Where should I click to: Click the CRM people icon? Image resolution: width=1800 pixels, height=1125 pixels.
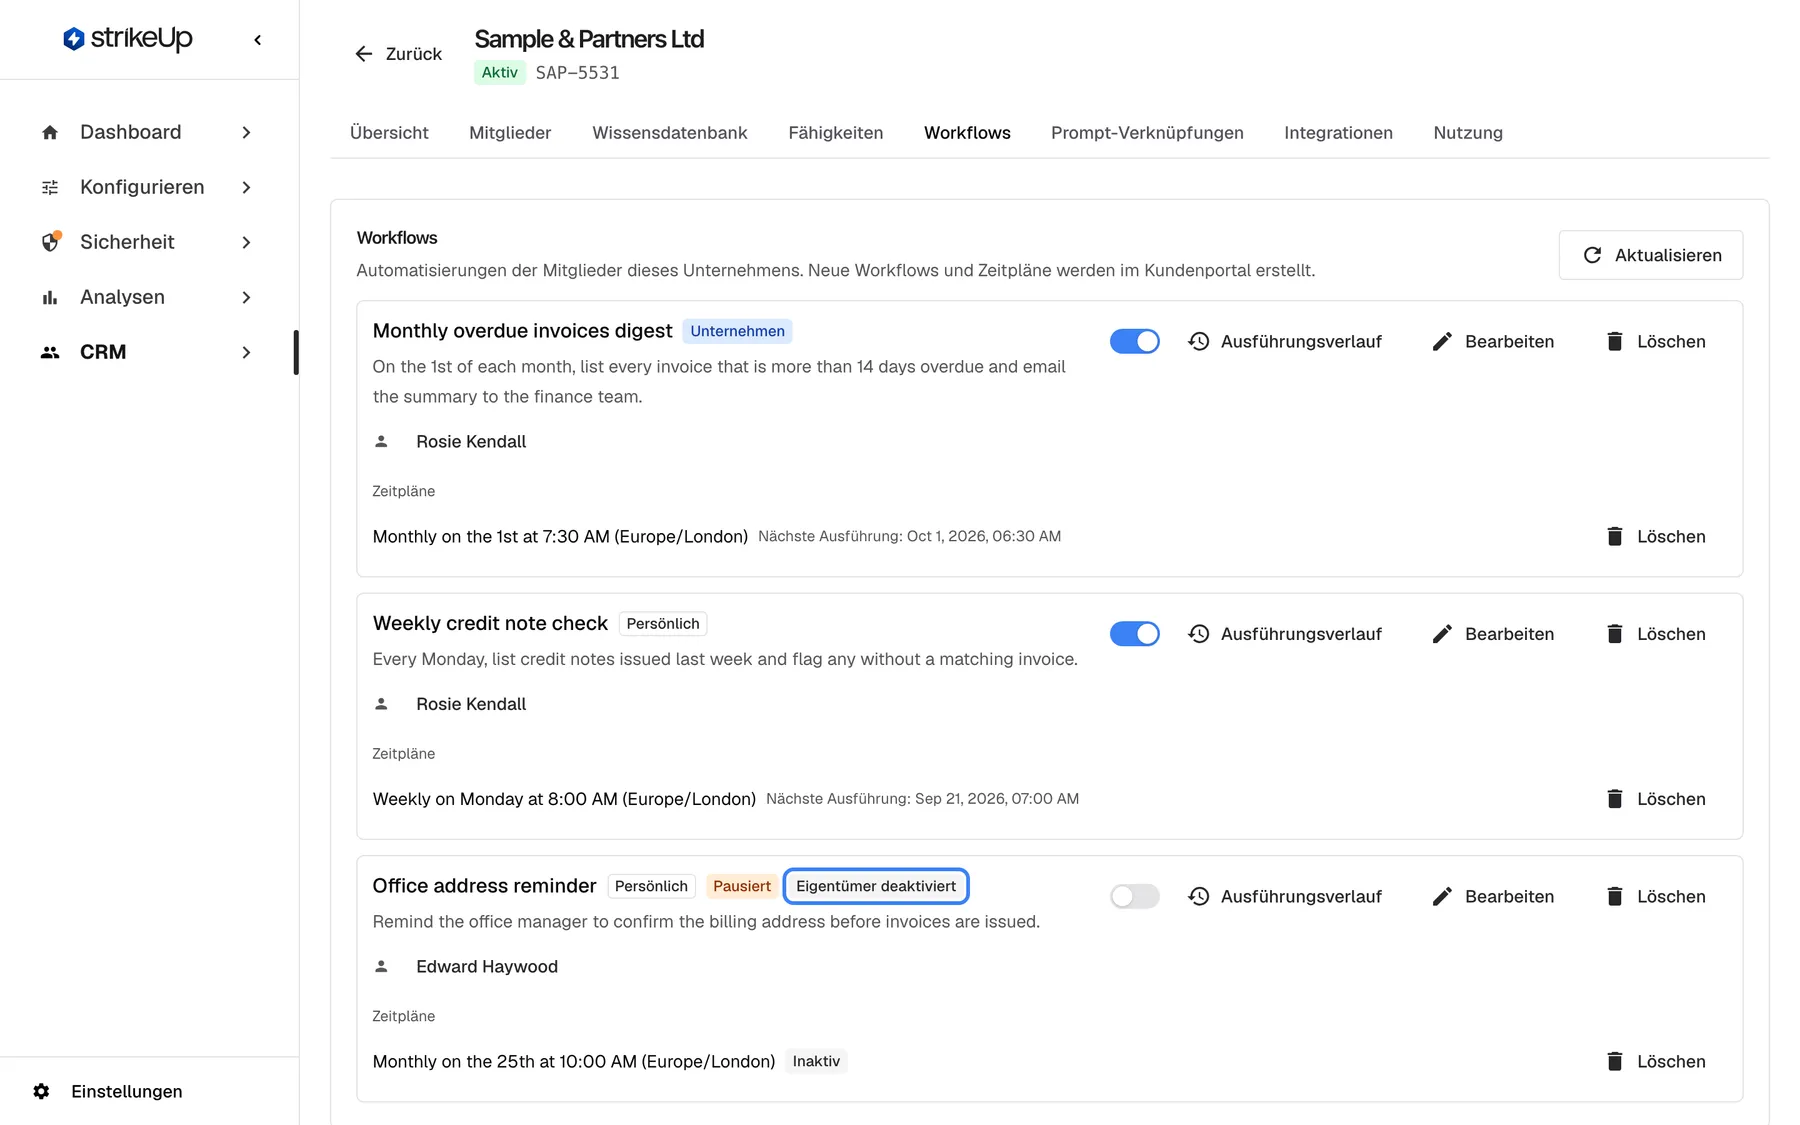click(50, 352)
